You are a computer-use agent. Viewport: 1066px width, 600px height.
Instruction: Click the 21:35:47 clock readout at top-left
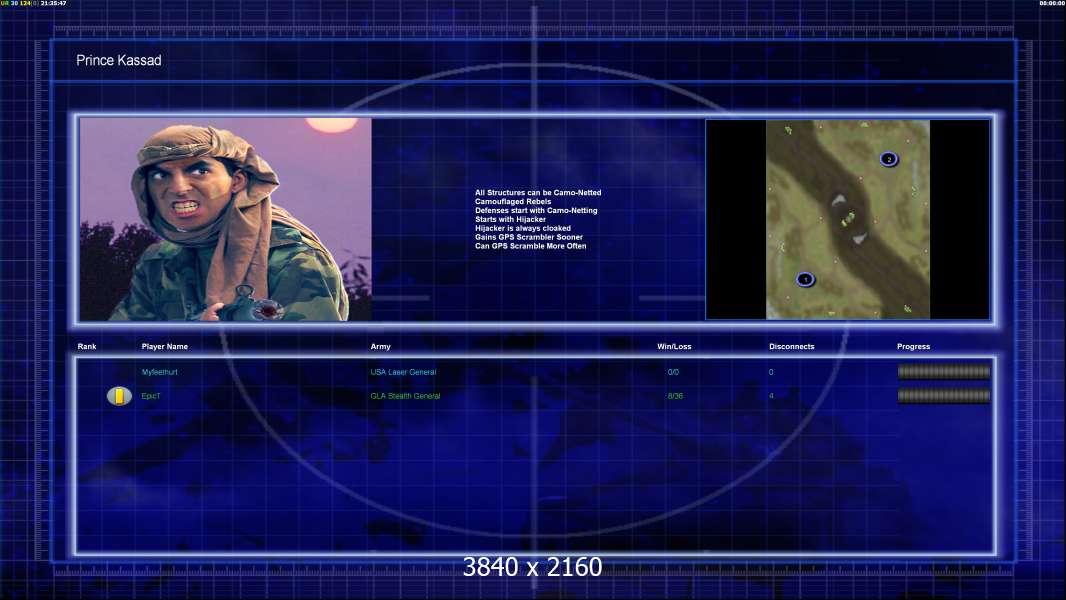tap(54, 3)
